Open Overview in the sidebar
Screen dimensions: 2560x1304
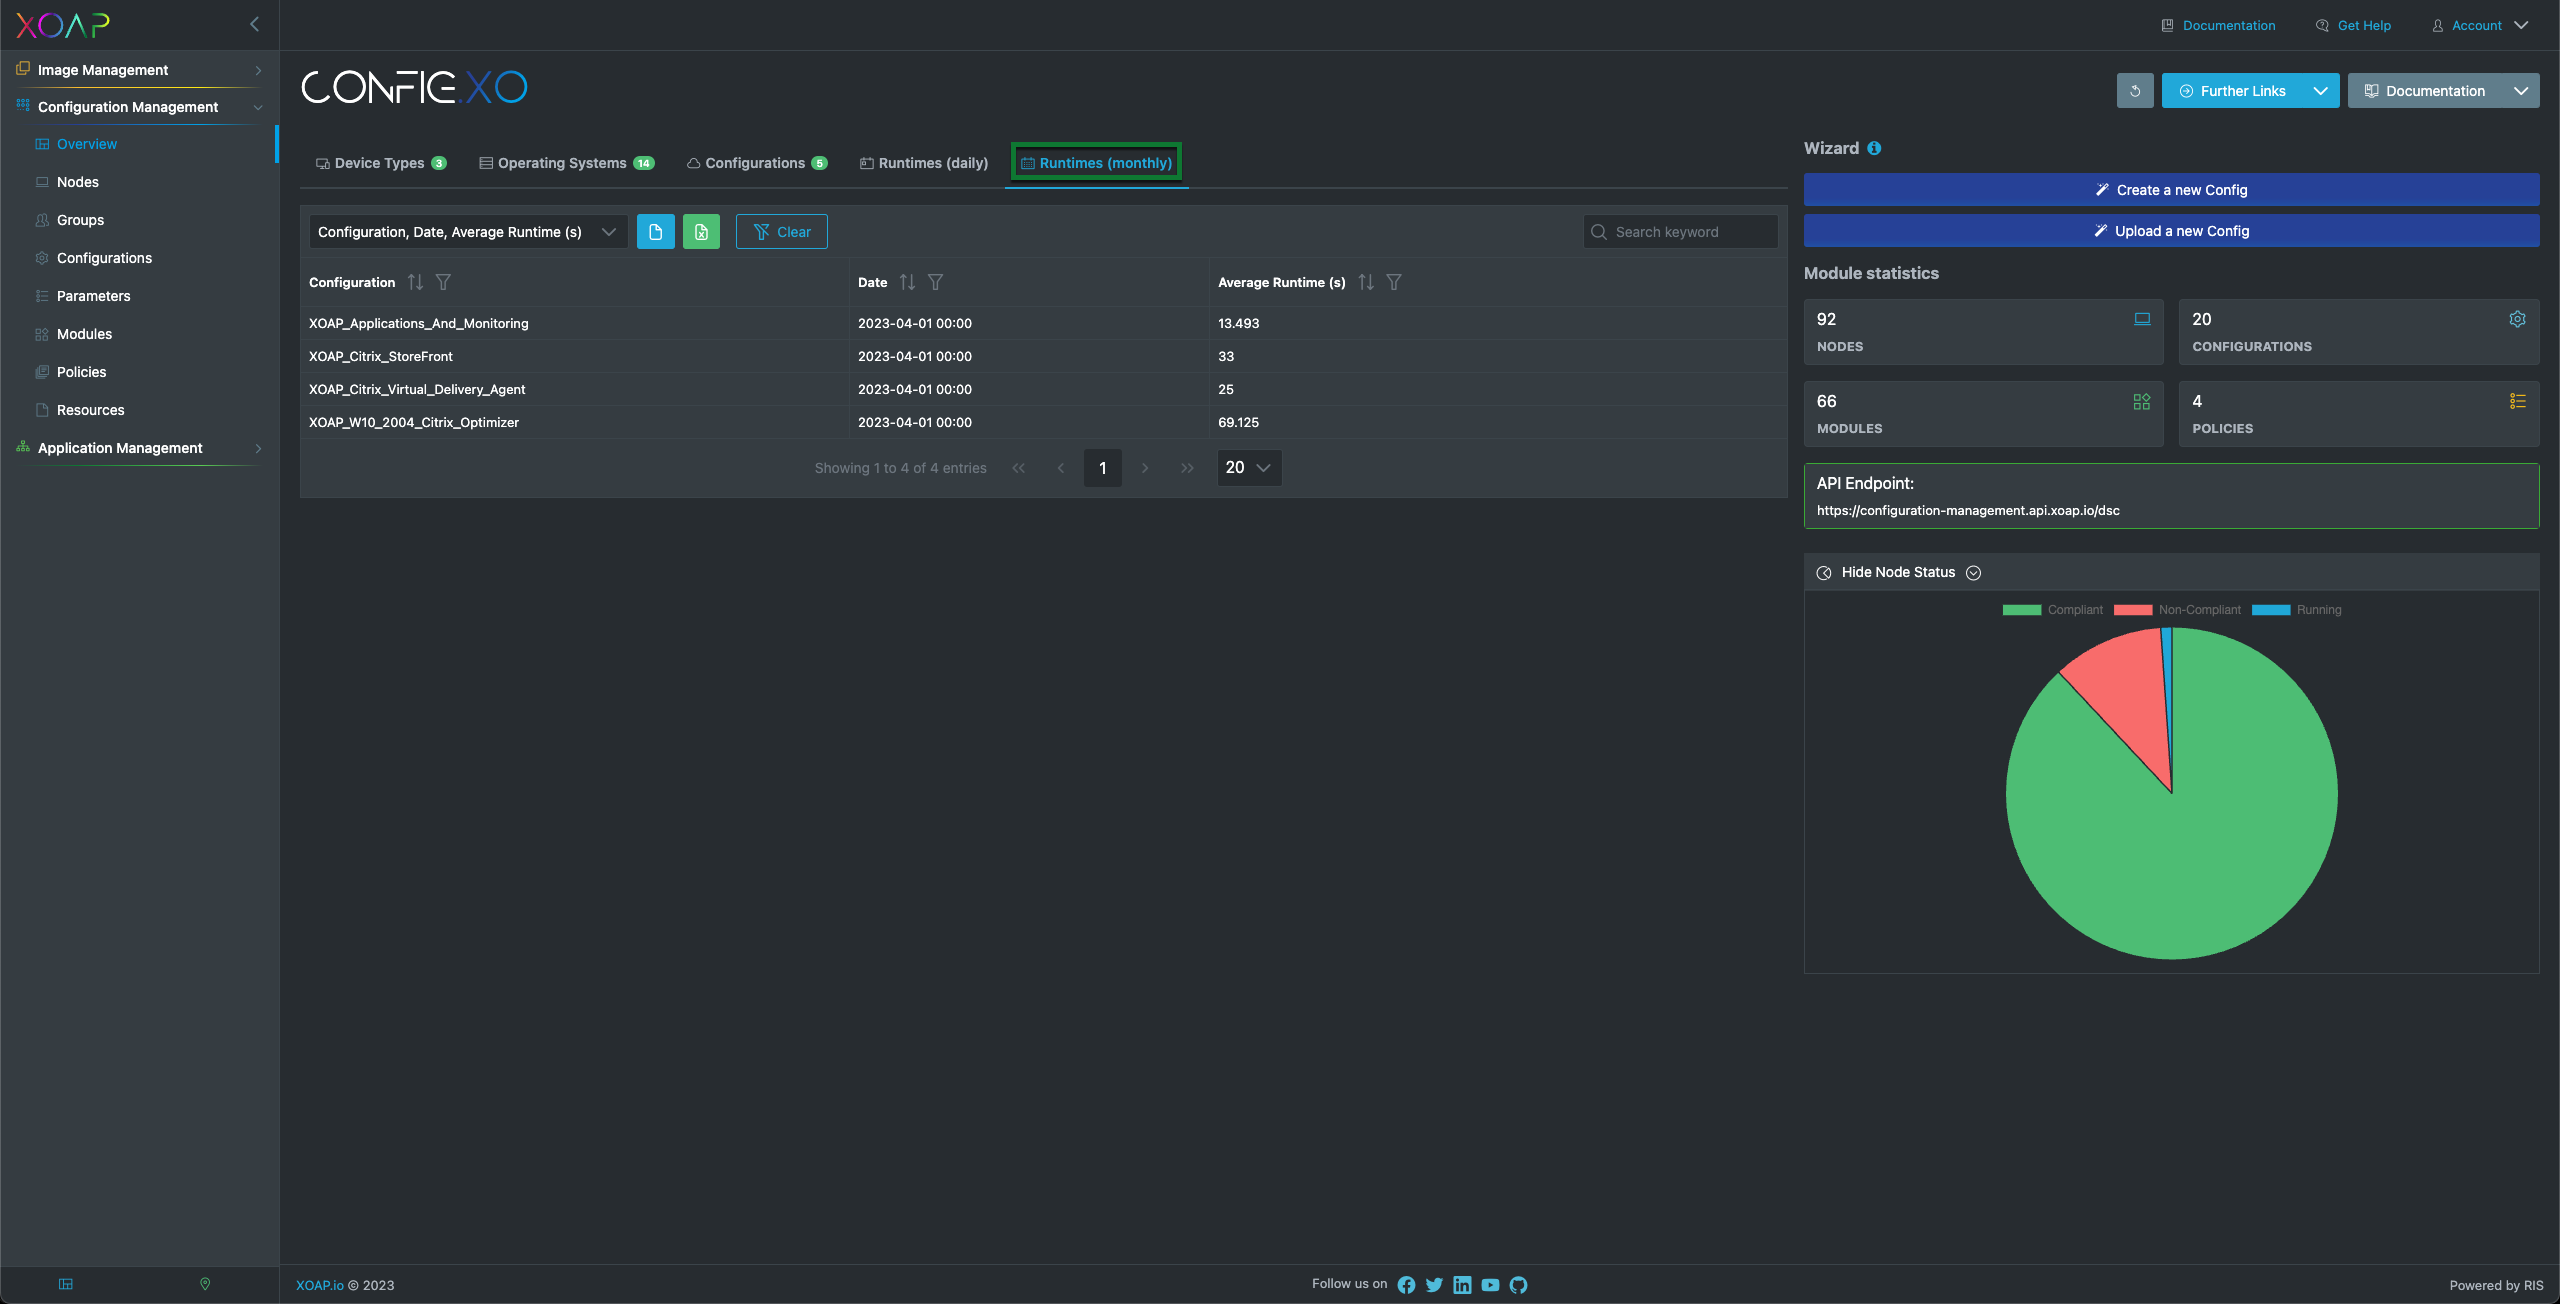tap(87, 144)
